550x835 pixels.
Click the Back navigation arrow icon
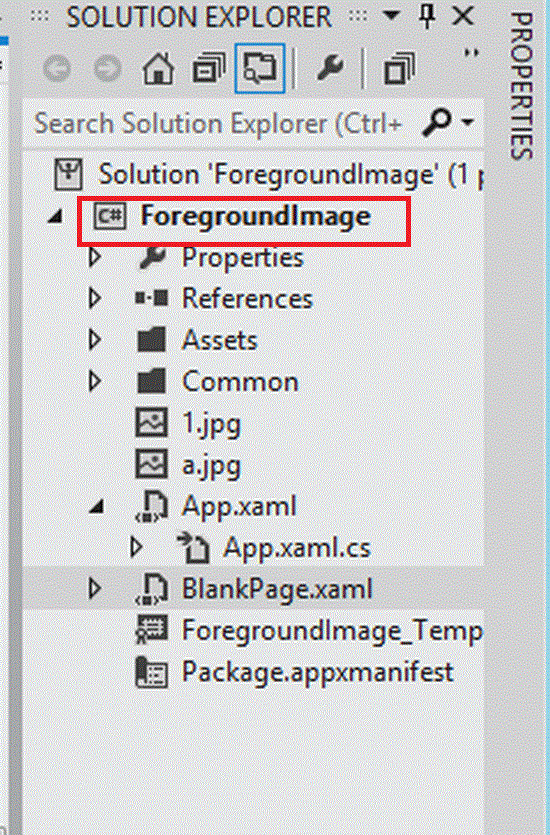click(57, 69)
